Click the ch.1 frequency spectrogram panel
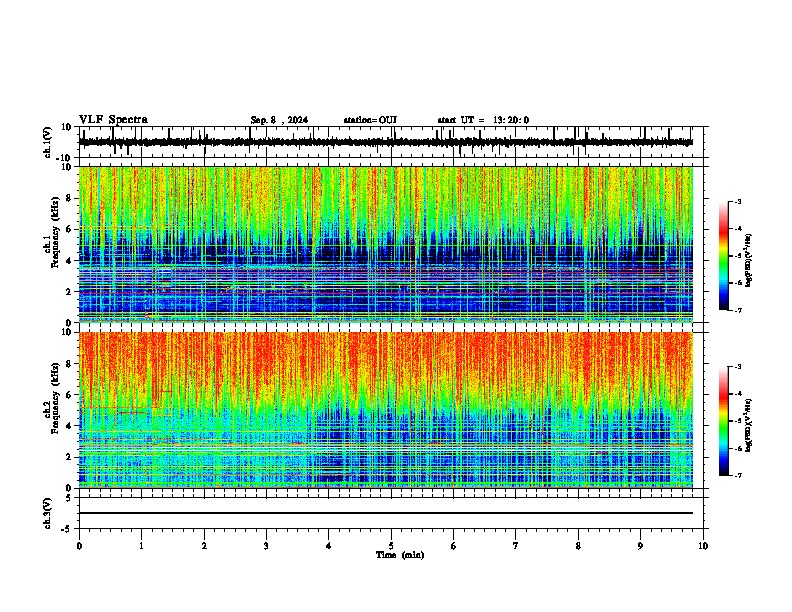 pos(385,244)
